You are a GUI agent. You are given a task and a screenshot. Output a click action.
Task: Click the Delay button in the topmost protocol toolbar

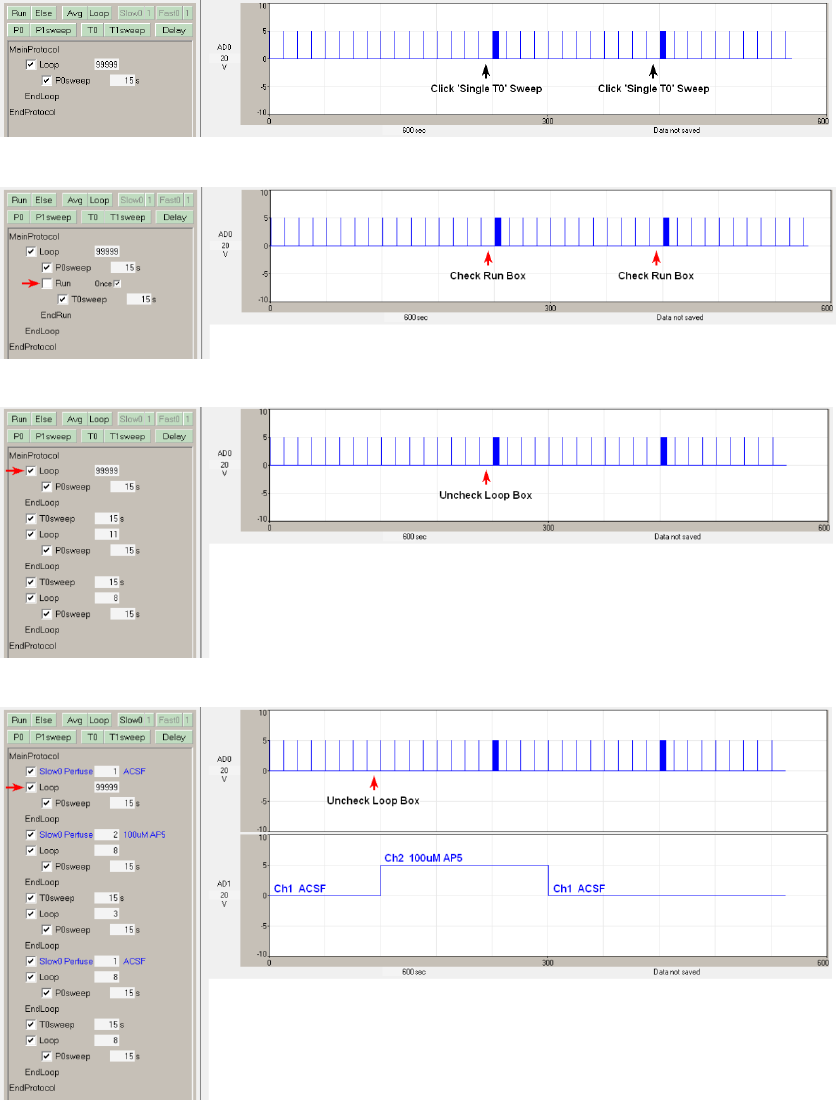coord(174,32)
